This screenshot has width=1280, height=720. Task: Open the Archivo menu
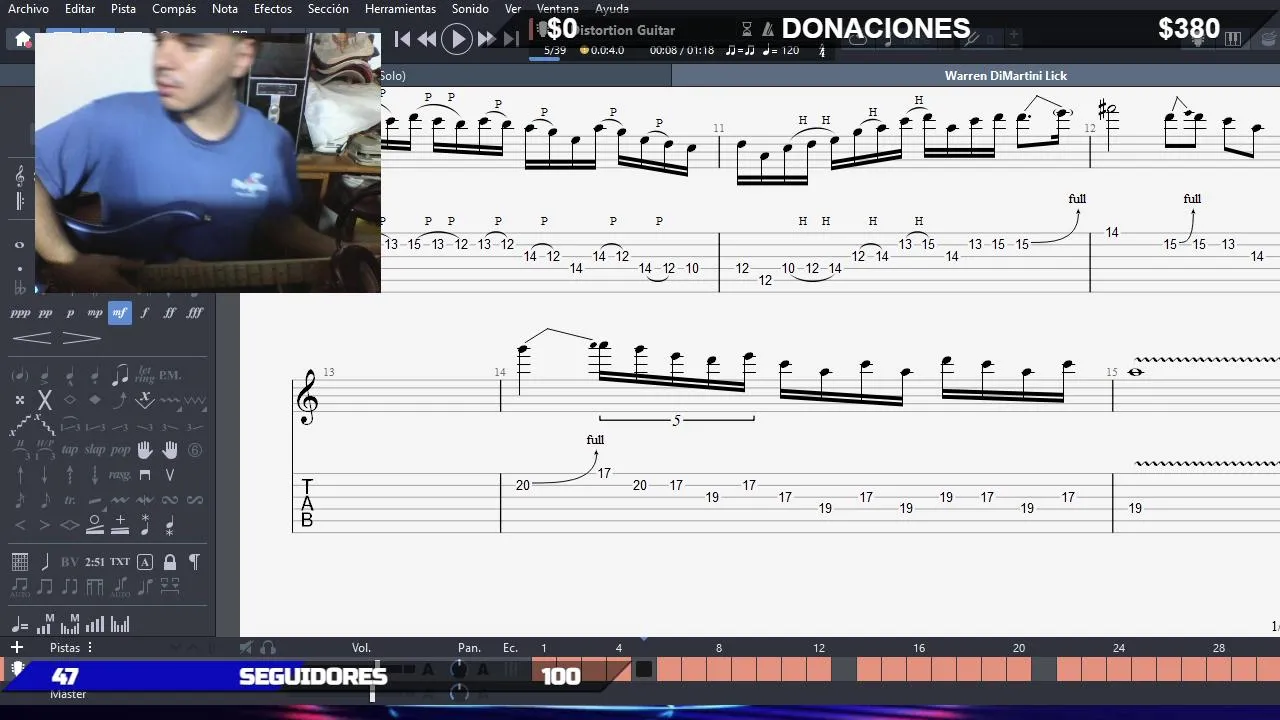(x=28, y=9)
